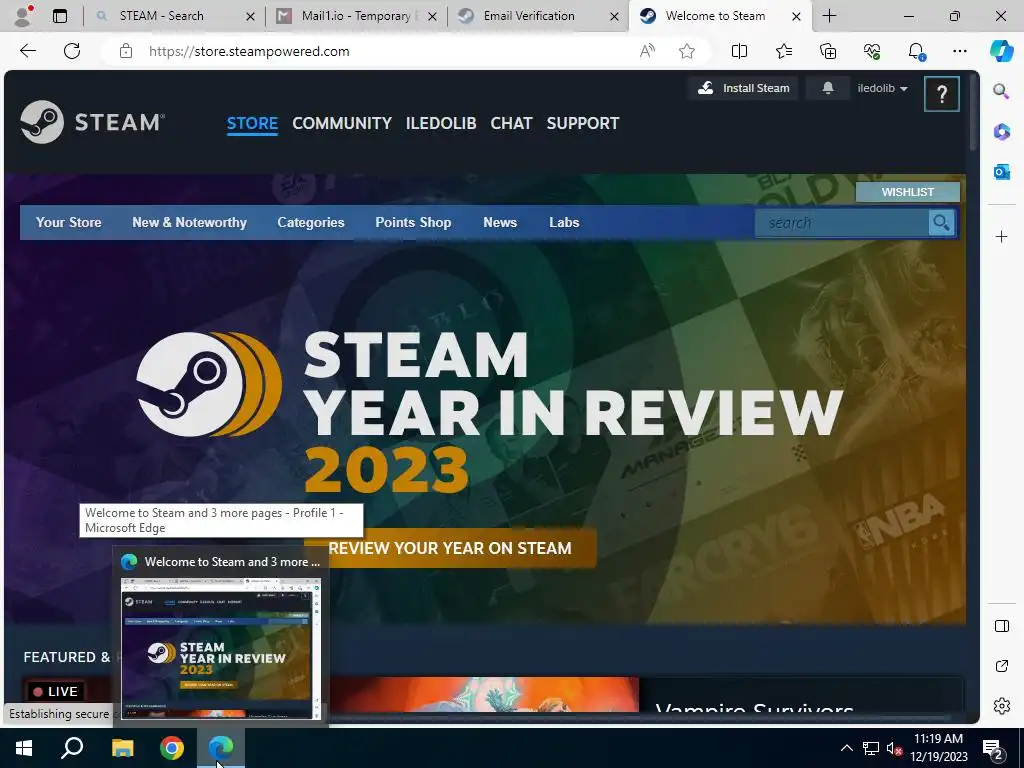
Task: Show hidden system tray icons
Action: pos(846,748)
